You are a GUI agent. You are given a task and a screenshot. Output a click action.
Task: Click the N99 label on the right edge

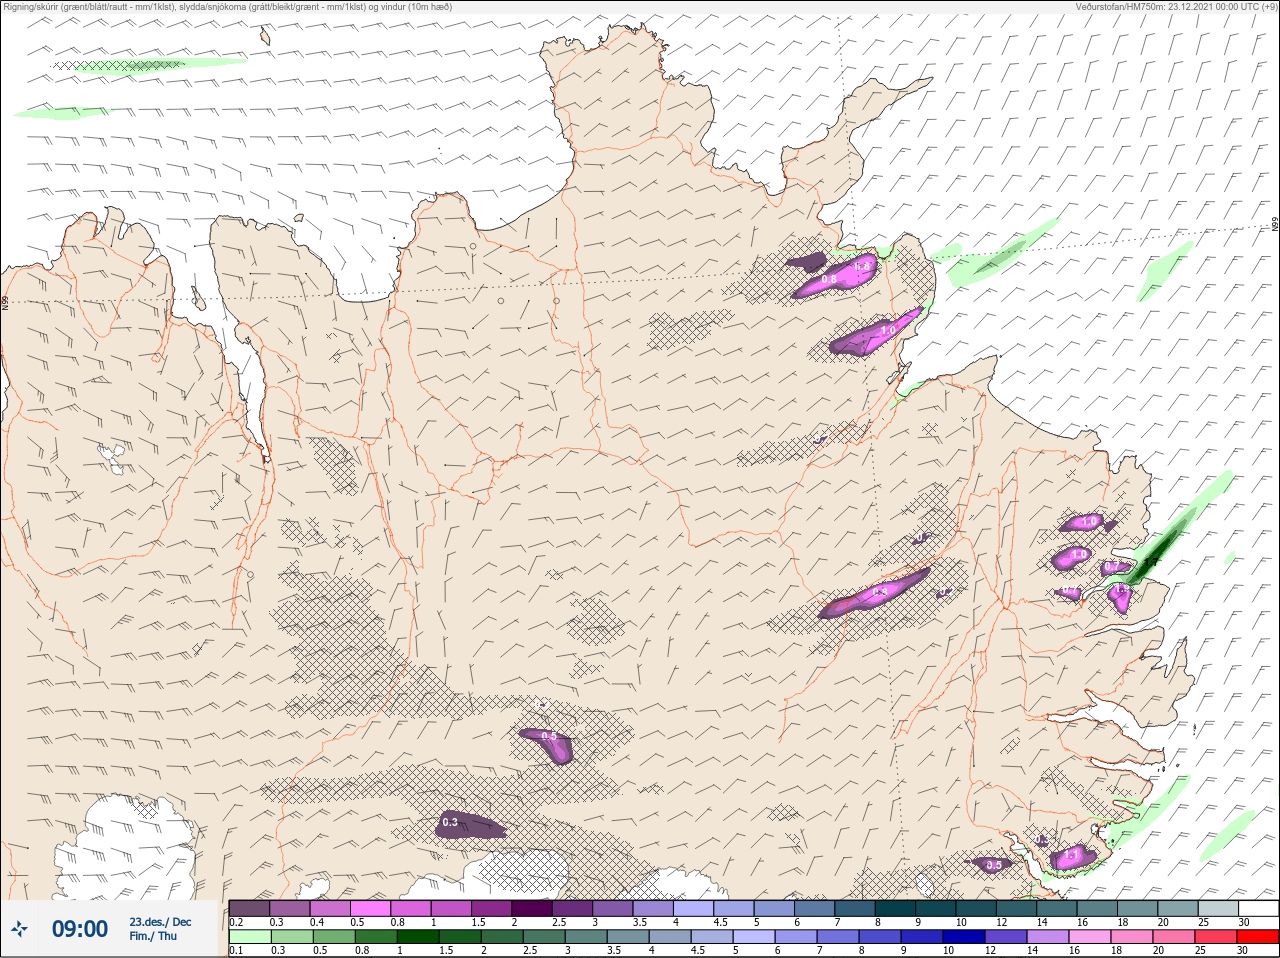pos(1275,225)
